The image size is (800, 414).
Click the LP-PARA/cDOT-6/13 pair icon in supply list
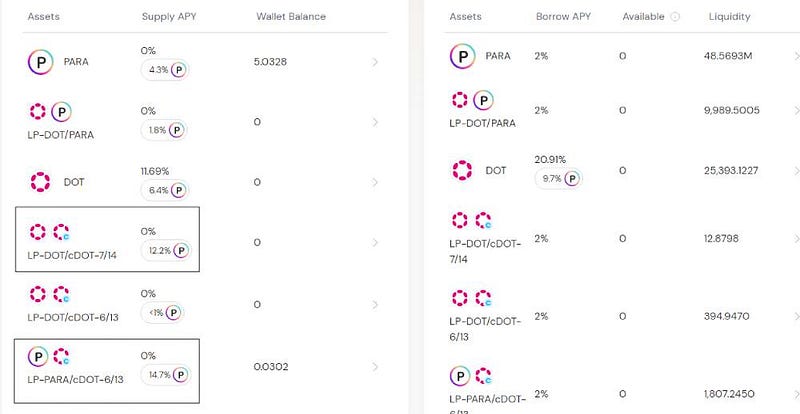(48, 358)
